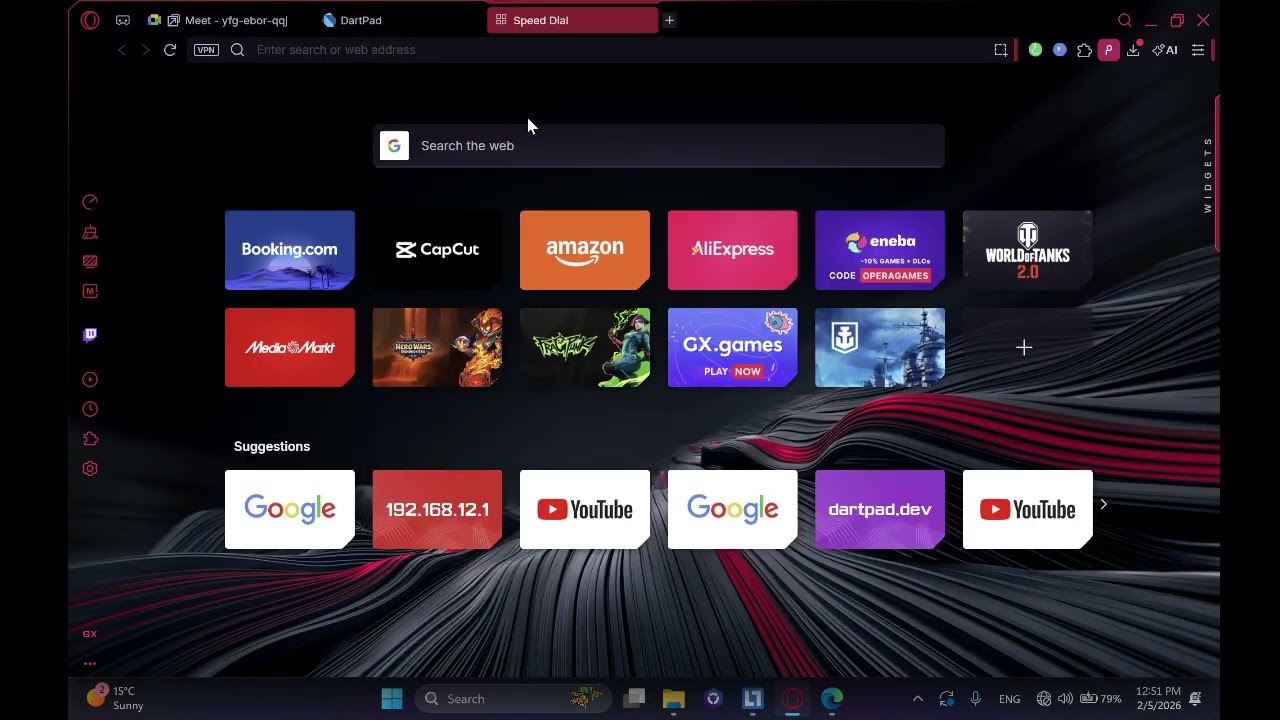The height and width of the screenshot is (720, 1280).
Task: Open the GX Cleaner icon in sidebar
Action: coord(90,232)
